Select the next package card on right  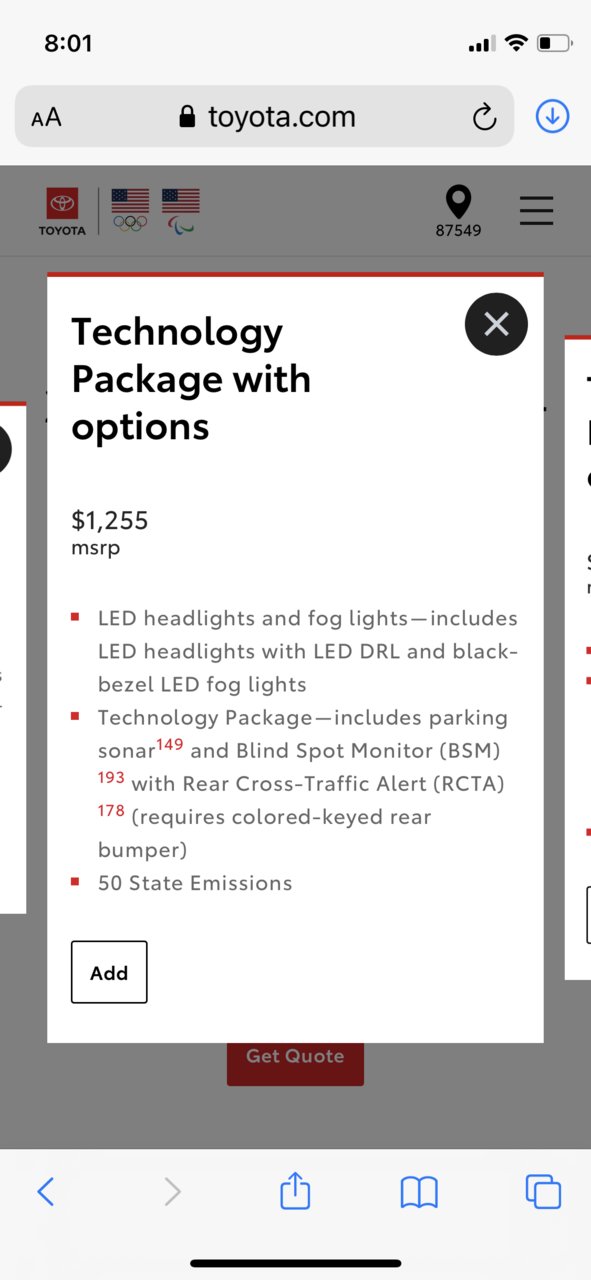click(578, 658)
